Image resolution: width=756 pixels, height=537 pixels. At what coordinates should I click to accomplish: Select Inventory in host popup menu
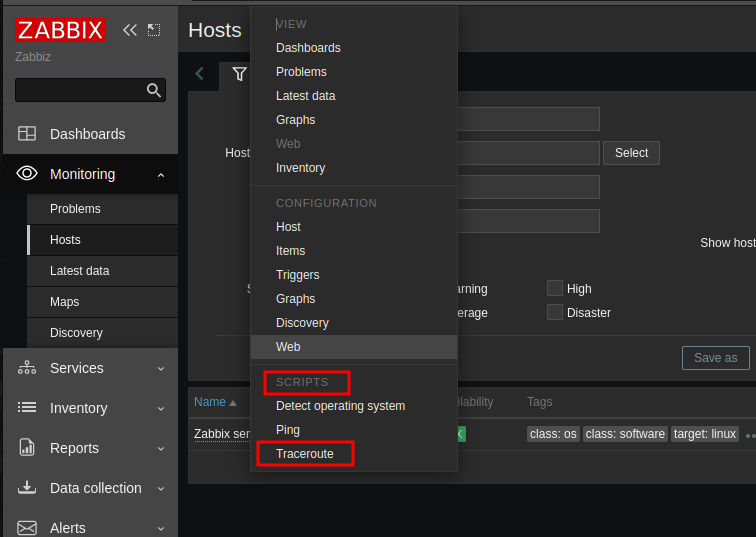click(354, 168)
